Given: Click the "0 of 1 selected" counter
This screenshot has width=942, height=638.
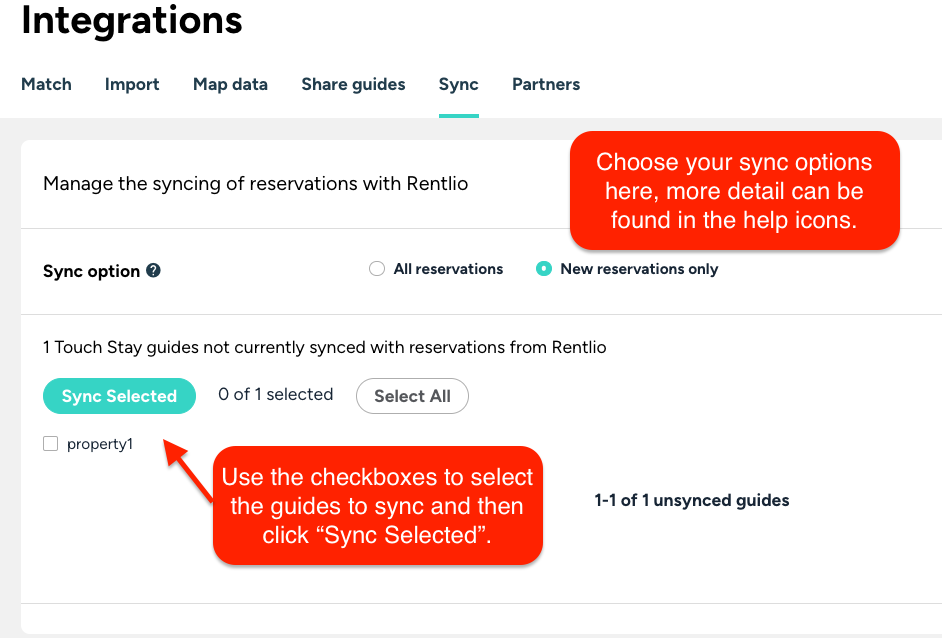Looking at the screenshot, I should (276, 395).
